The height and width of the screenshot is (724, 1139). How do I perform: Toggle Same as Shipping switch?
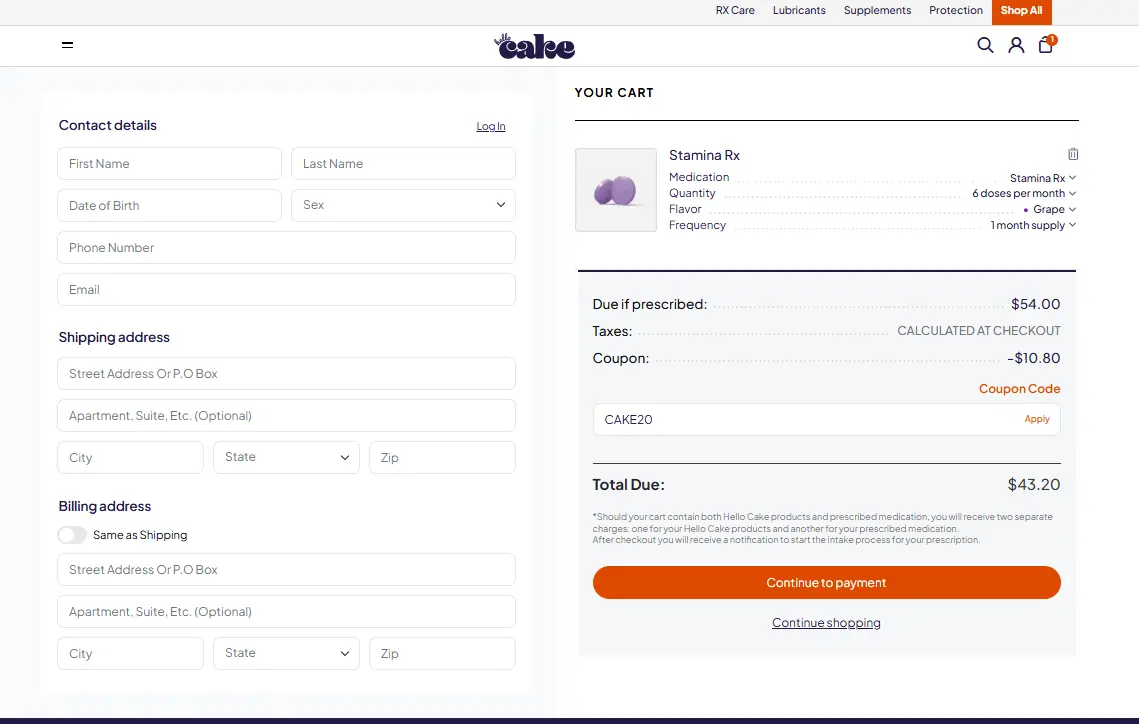(x=72, y=535)
